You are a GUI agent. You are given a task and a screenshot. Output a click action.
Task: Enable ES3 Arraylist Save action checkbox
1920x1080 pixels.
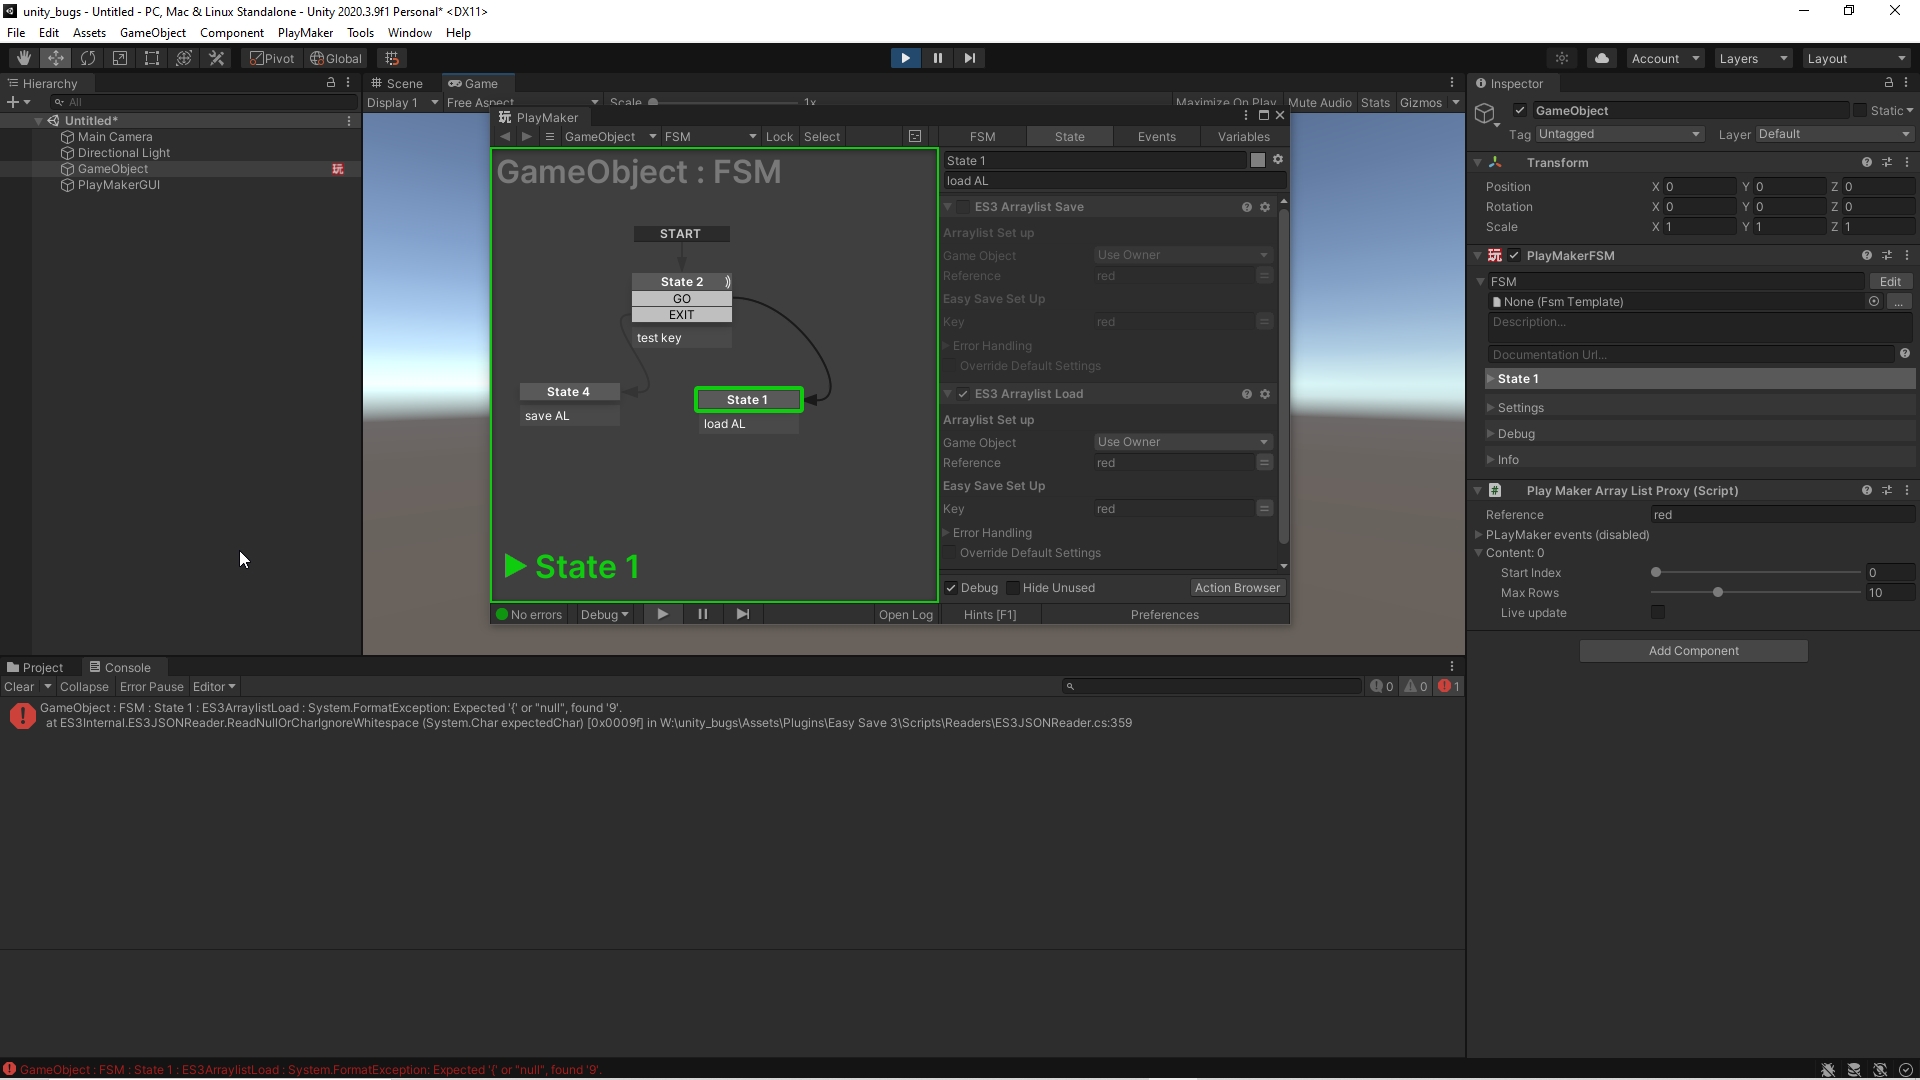pos(963,207)
